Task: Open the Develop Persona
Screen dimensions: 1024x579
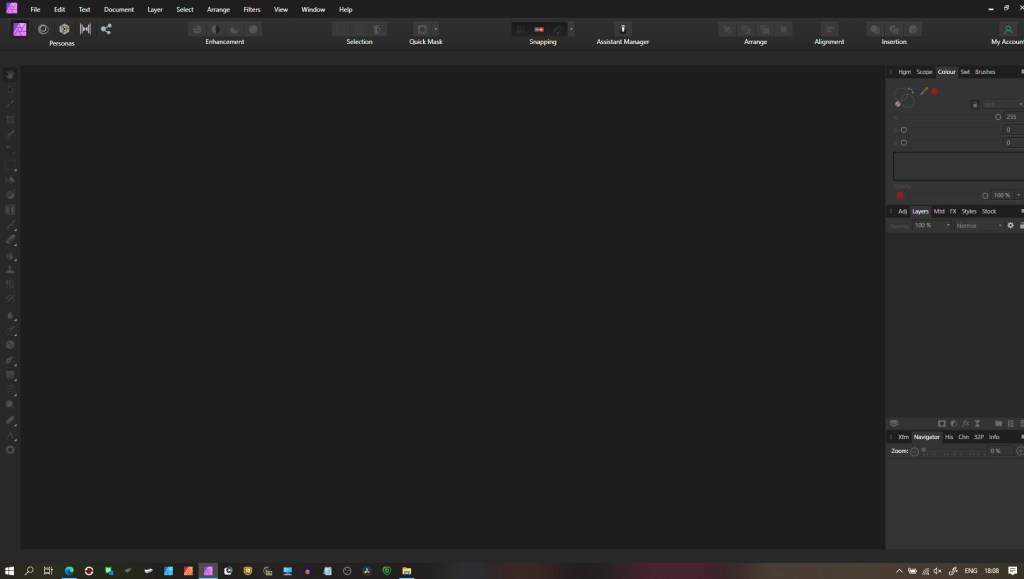Action: (64, 29)
